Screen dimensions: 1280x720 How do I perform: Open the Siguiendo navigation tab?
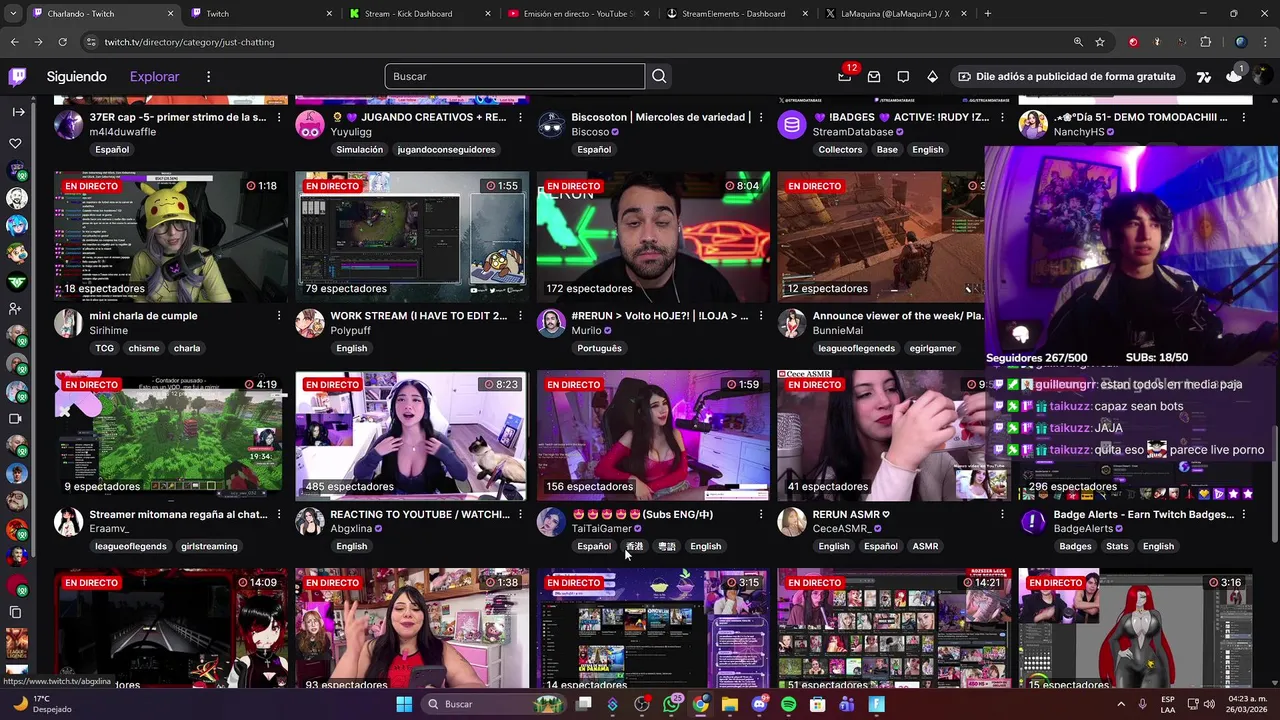[76, 77]
